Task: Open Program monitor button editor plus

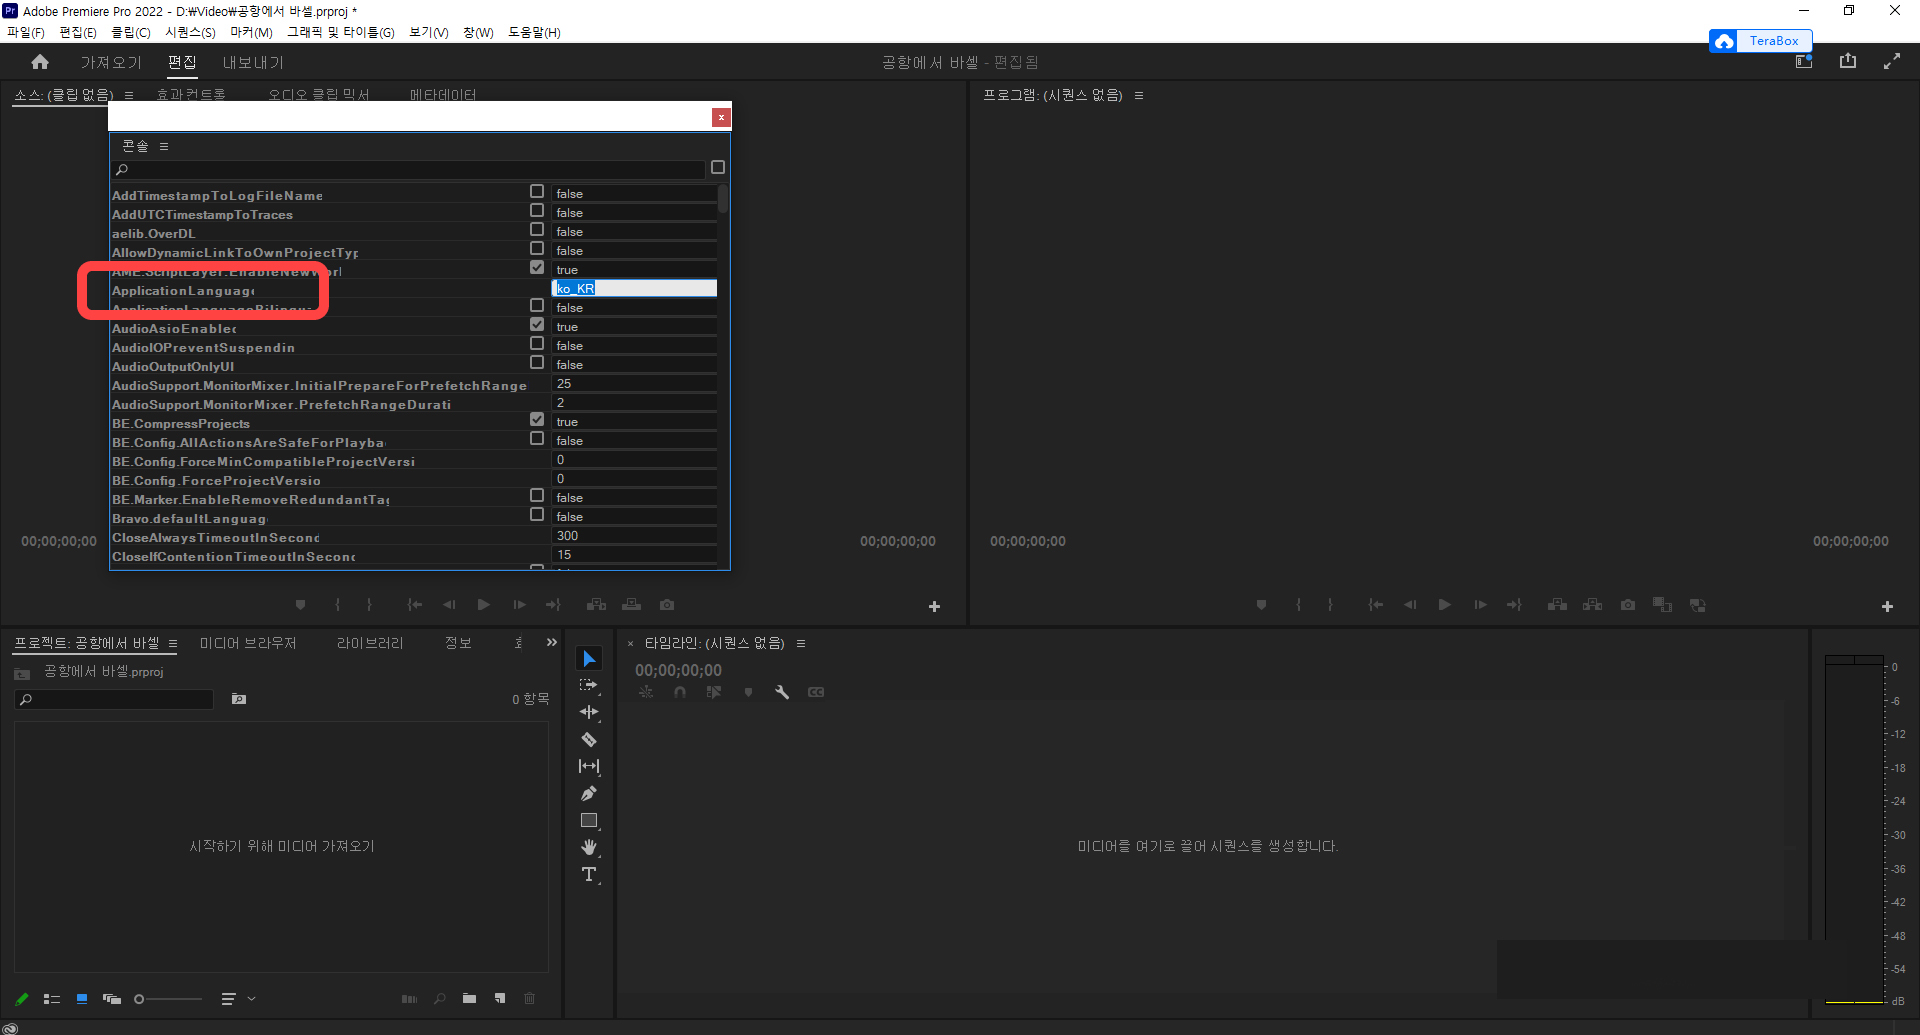Action: point(1887,606)
